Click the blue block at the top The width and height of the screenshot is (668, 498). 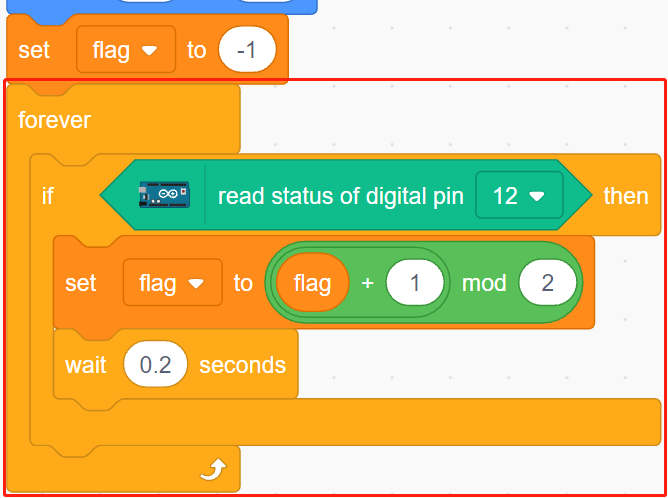[x=162, y=6]
